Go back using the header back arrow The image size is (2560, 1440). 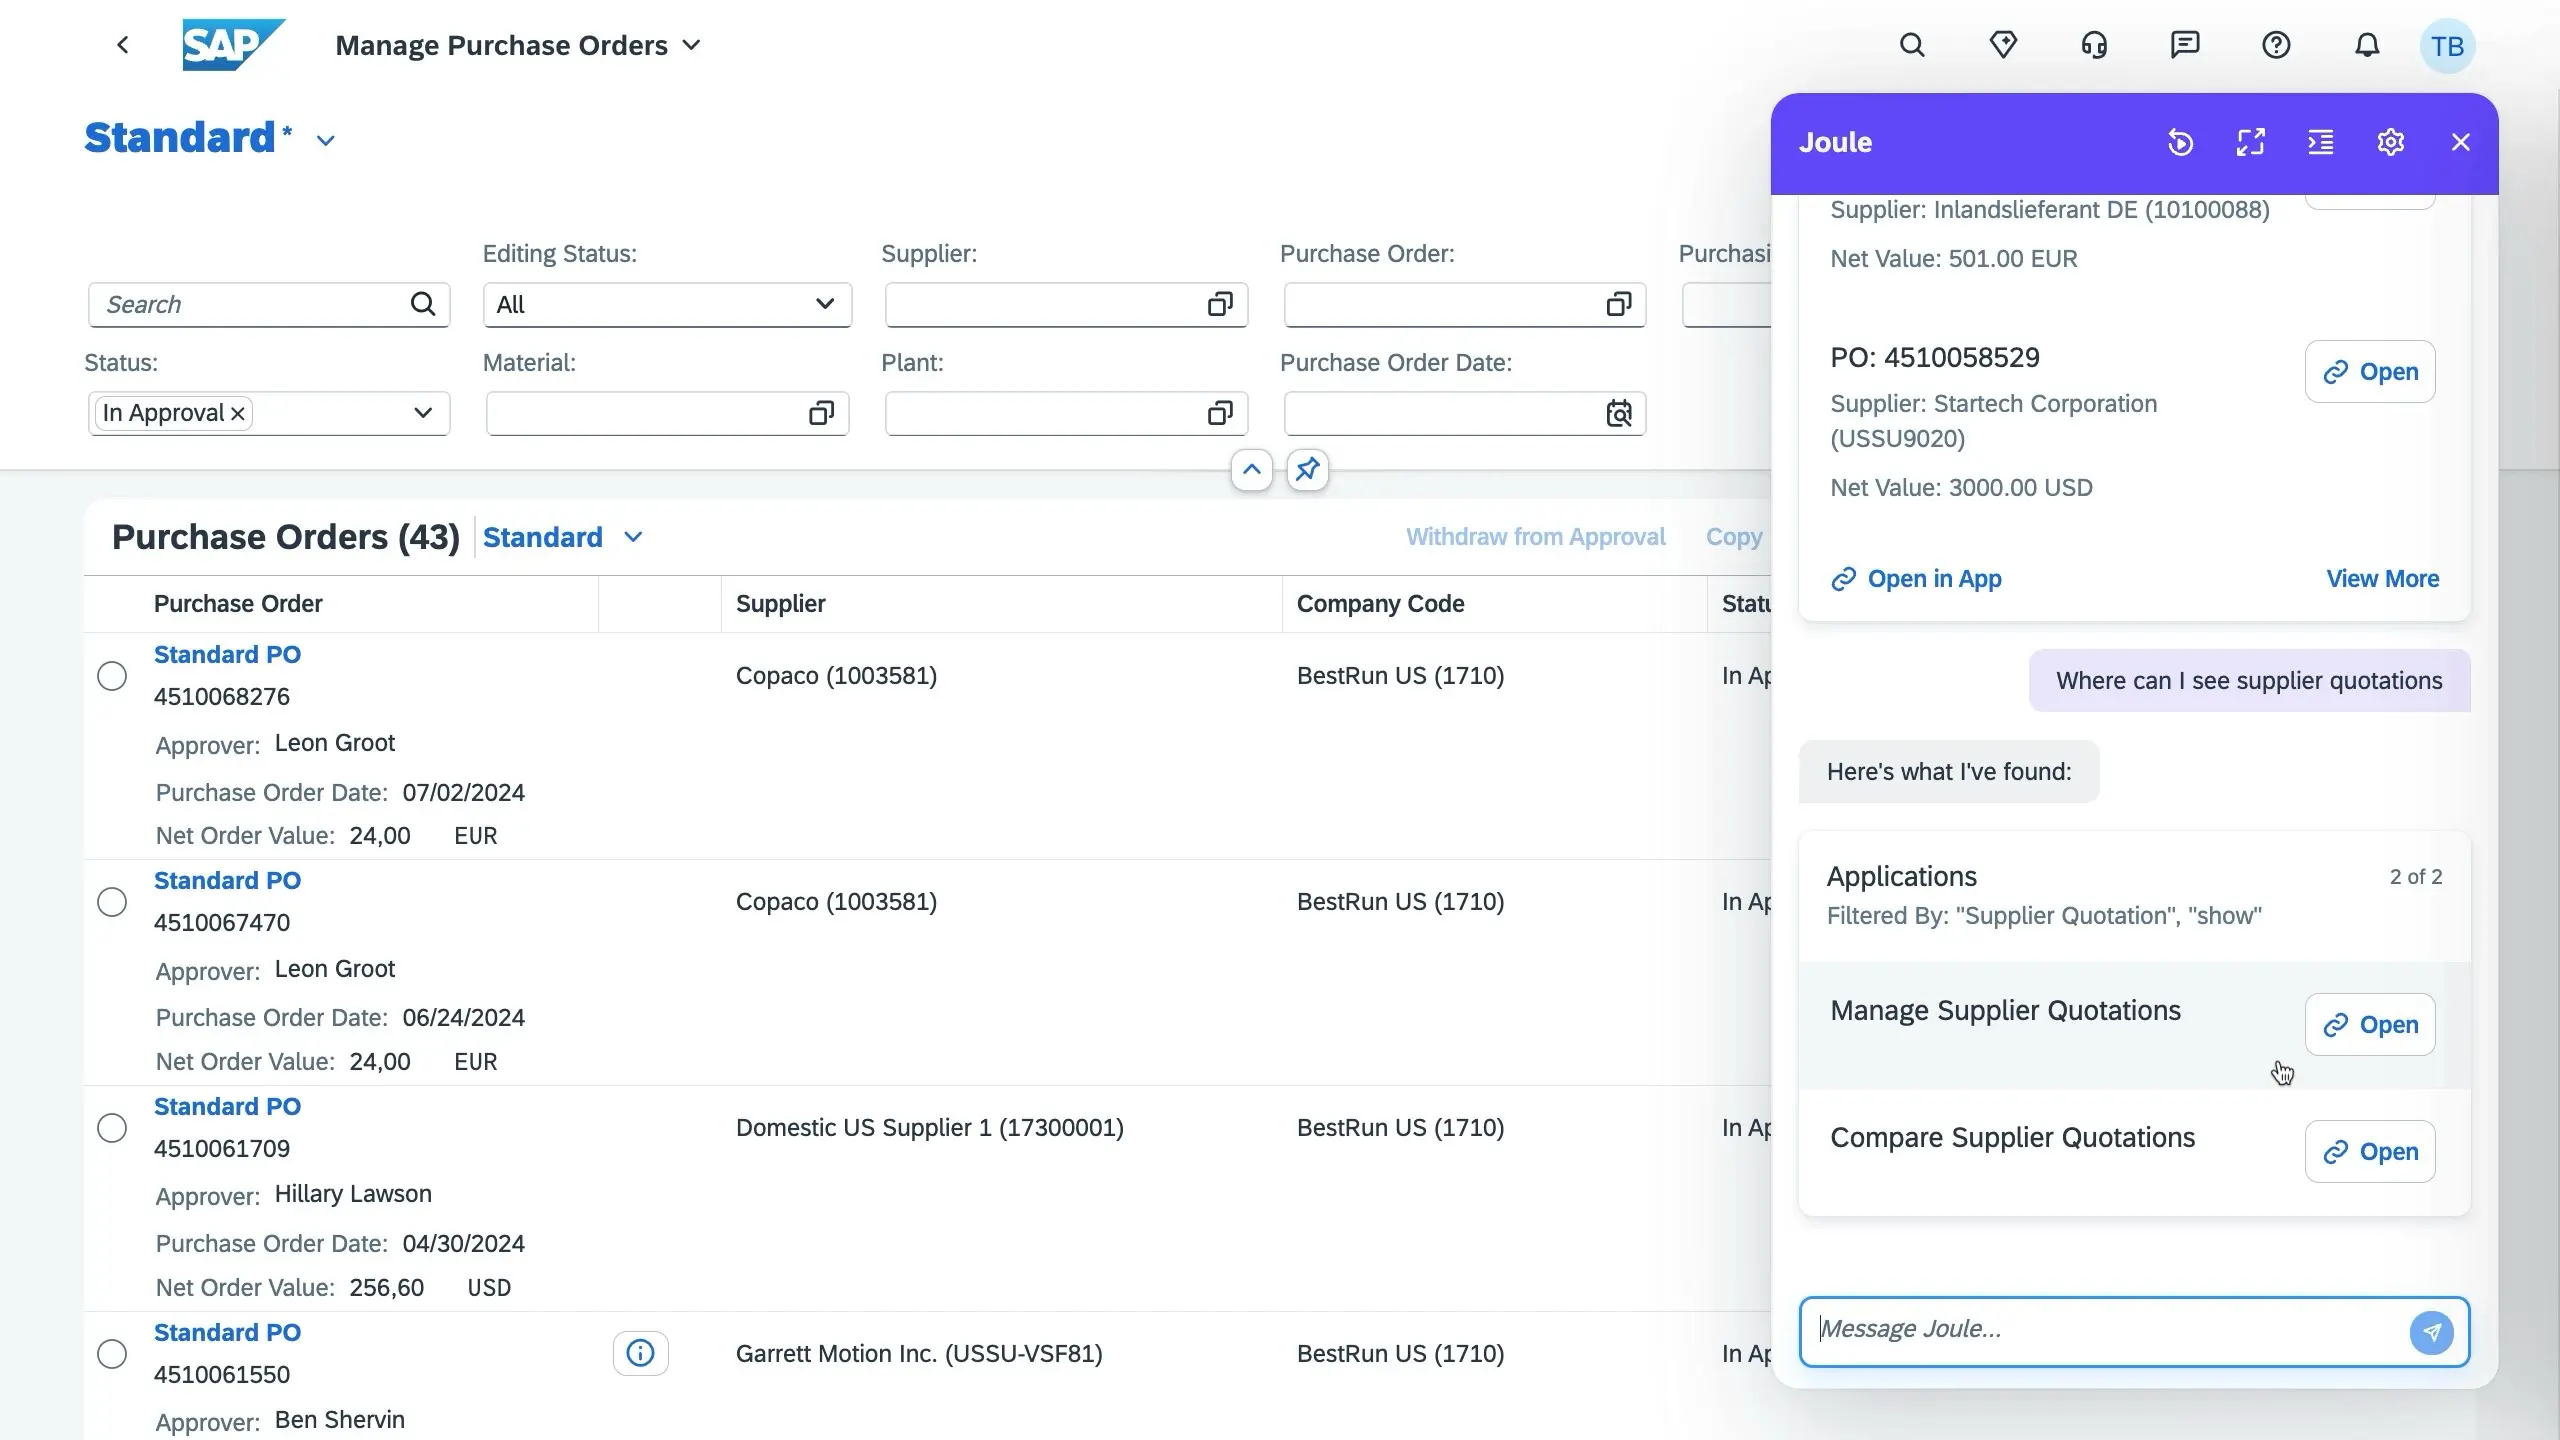[x=122, y=45]
